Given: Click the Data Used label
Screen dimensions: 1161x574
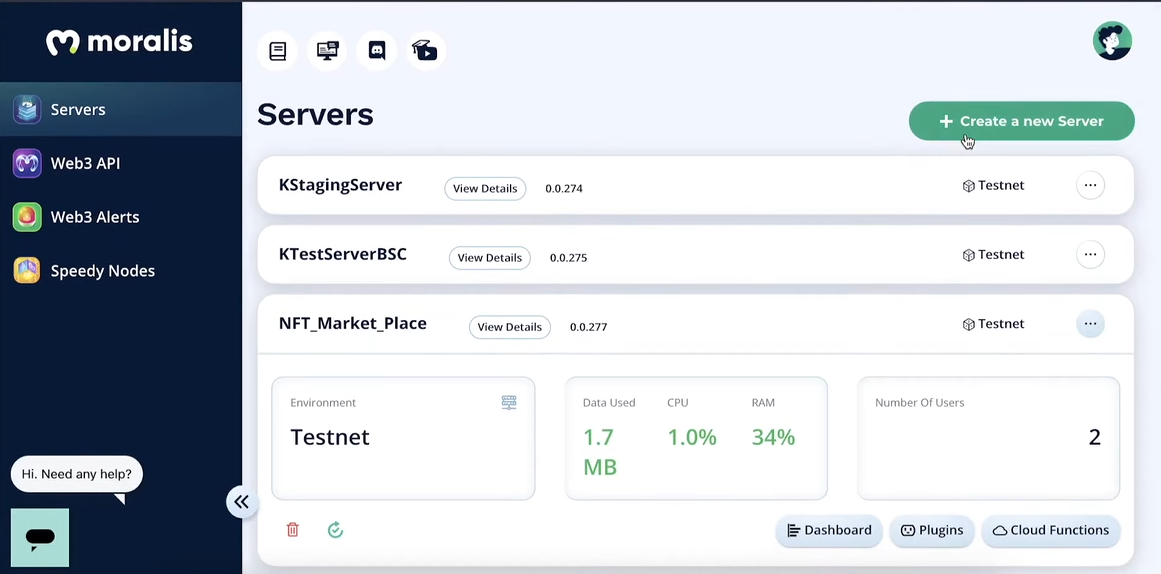Looking at the screenshot, I should tap(609, 403).
